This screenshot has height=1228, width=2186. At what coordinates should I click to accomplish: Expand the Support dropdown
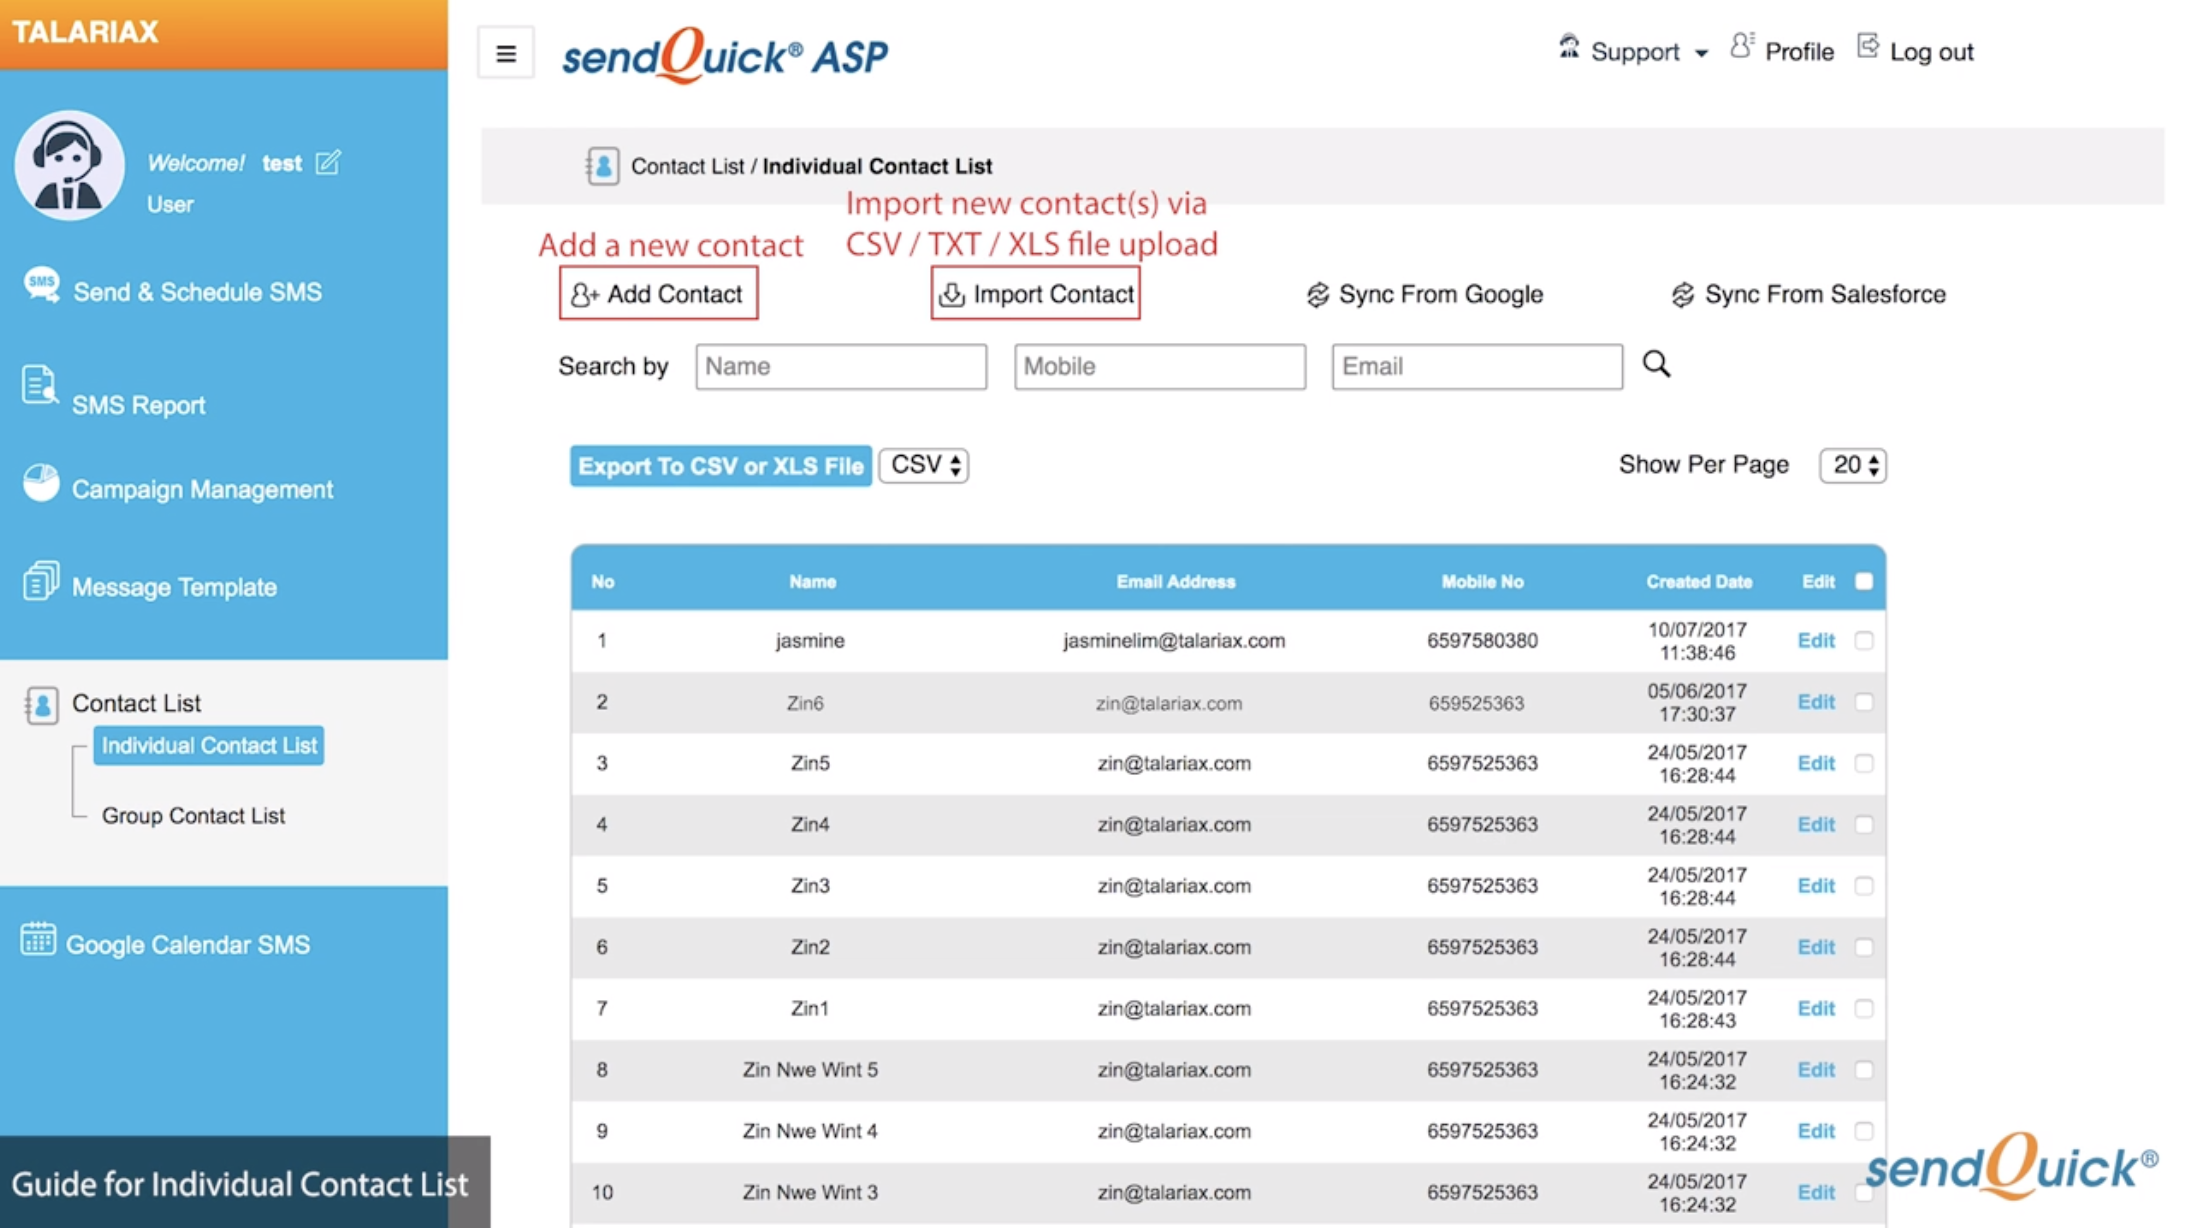[1649, 51]
